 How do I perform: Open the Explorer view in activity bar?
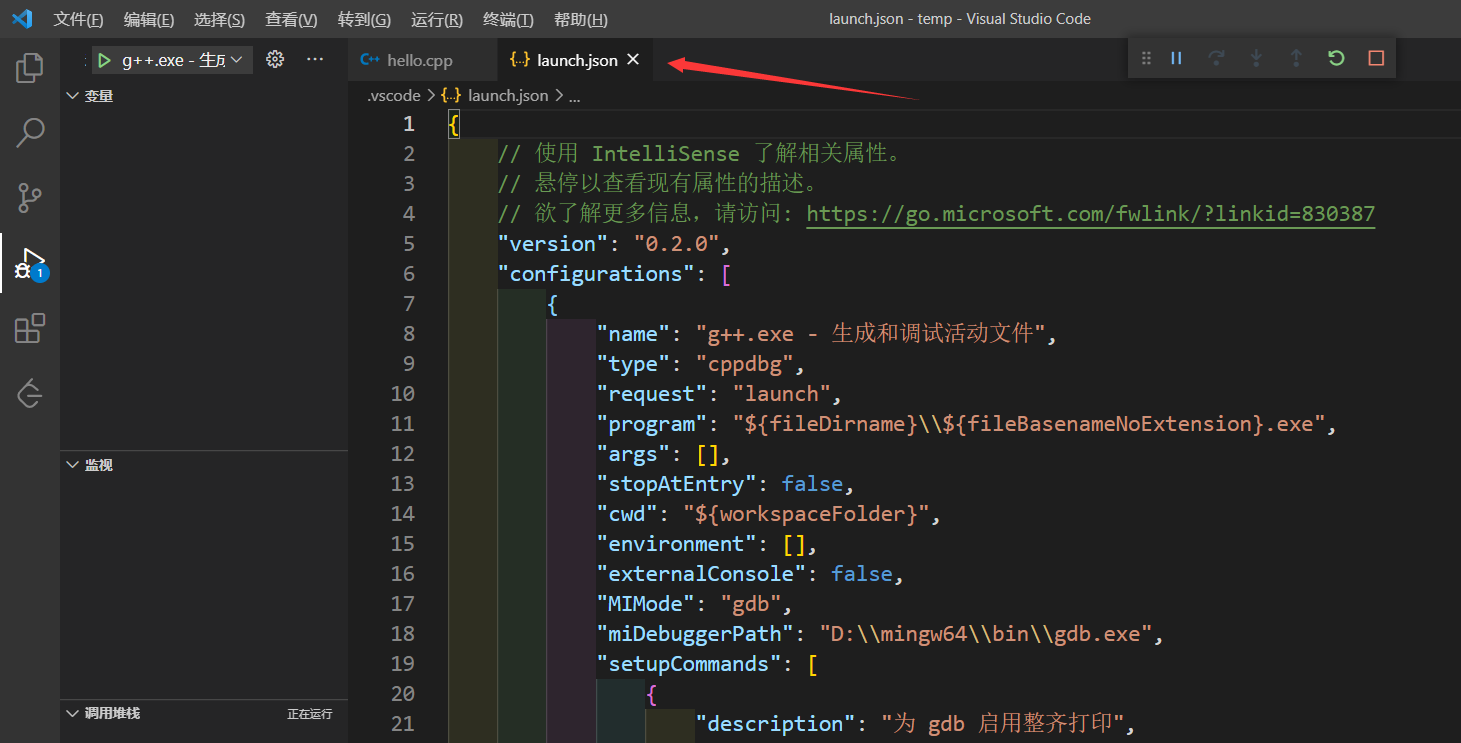(x=30, y=68)
